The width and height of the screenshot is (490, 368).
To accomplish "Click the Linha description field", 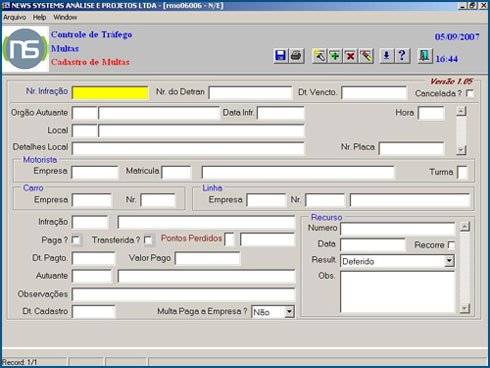I will pyautogui.click(x=410, y=200).
